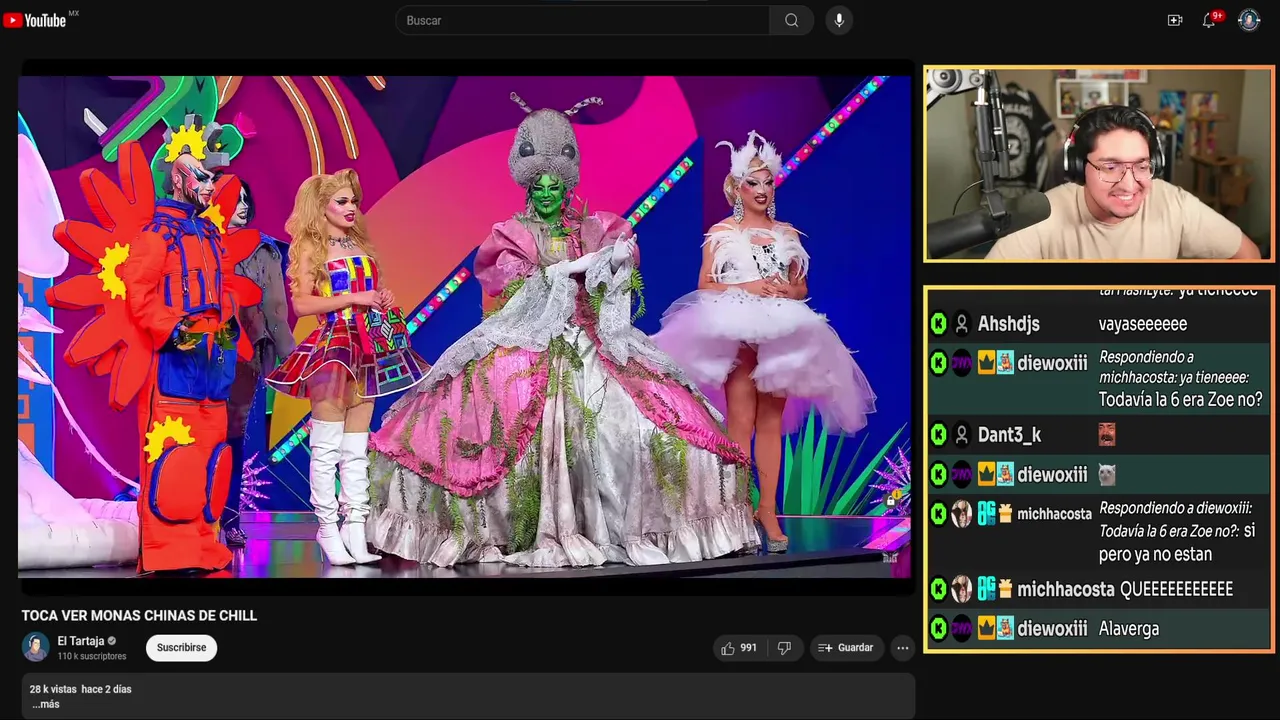
Task: Click the 28 k vistas text
Action: click(x=53, y=689)
